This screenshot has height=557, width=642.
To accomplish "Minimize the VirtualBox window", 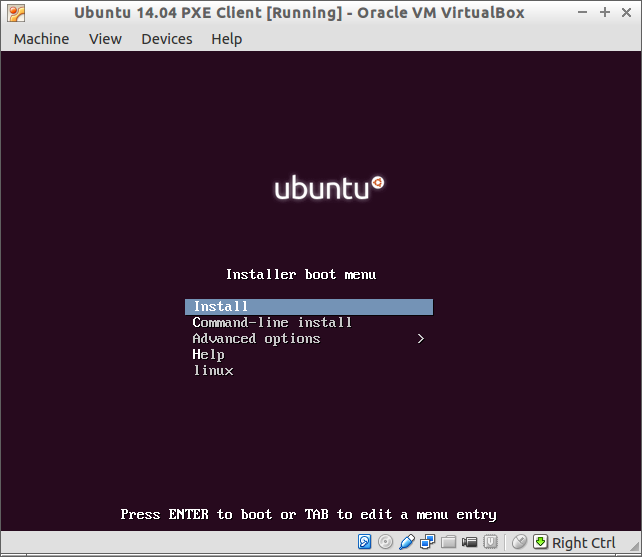I will 582,13.
